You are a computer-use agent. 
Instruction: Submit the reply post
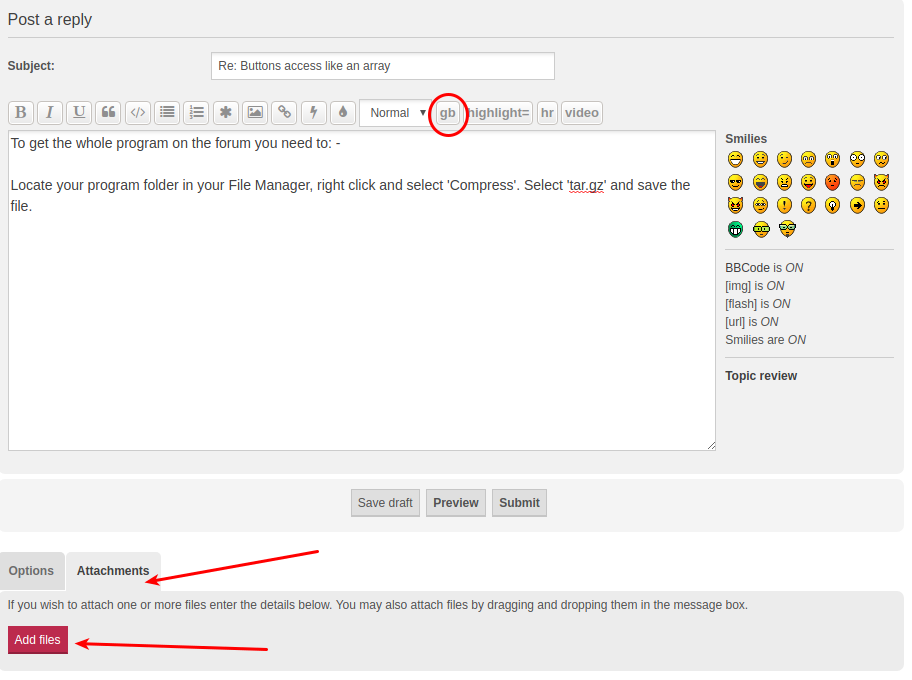tap(519, 503)
